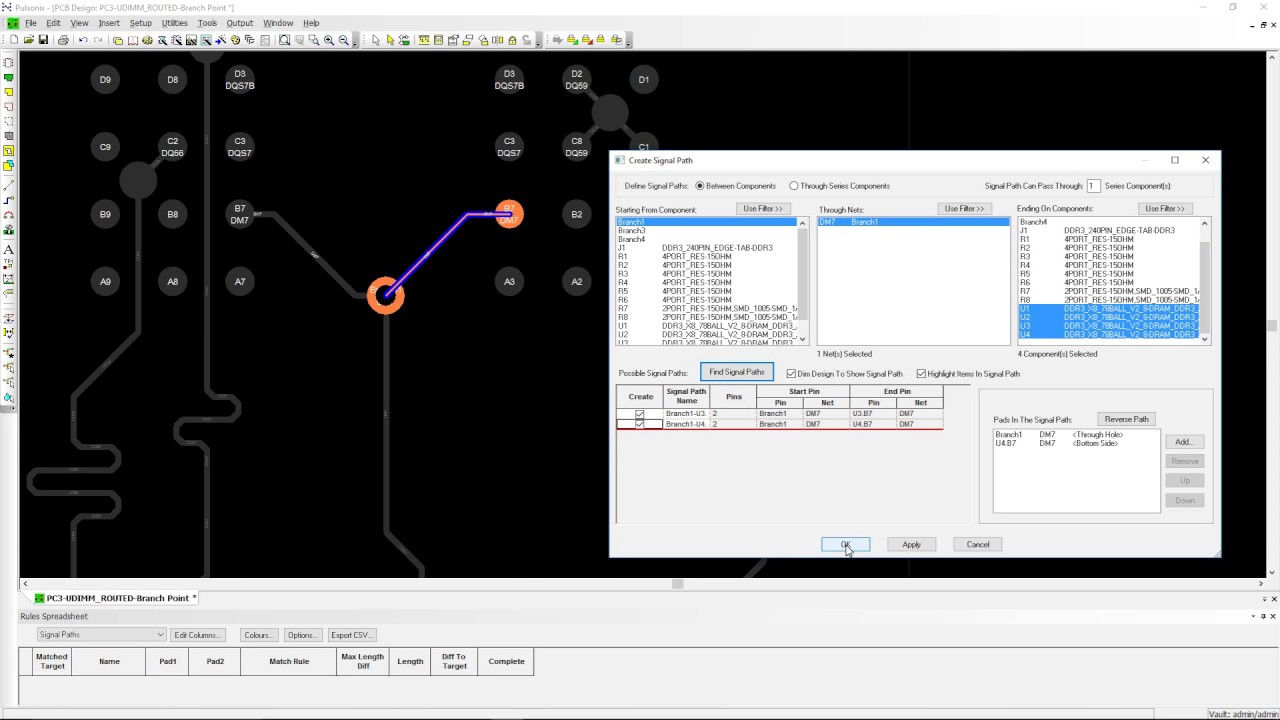Expand Use Filter for Ending On Components
This screenshot has height=720, width=1280.
[1165, 209]
